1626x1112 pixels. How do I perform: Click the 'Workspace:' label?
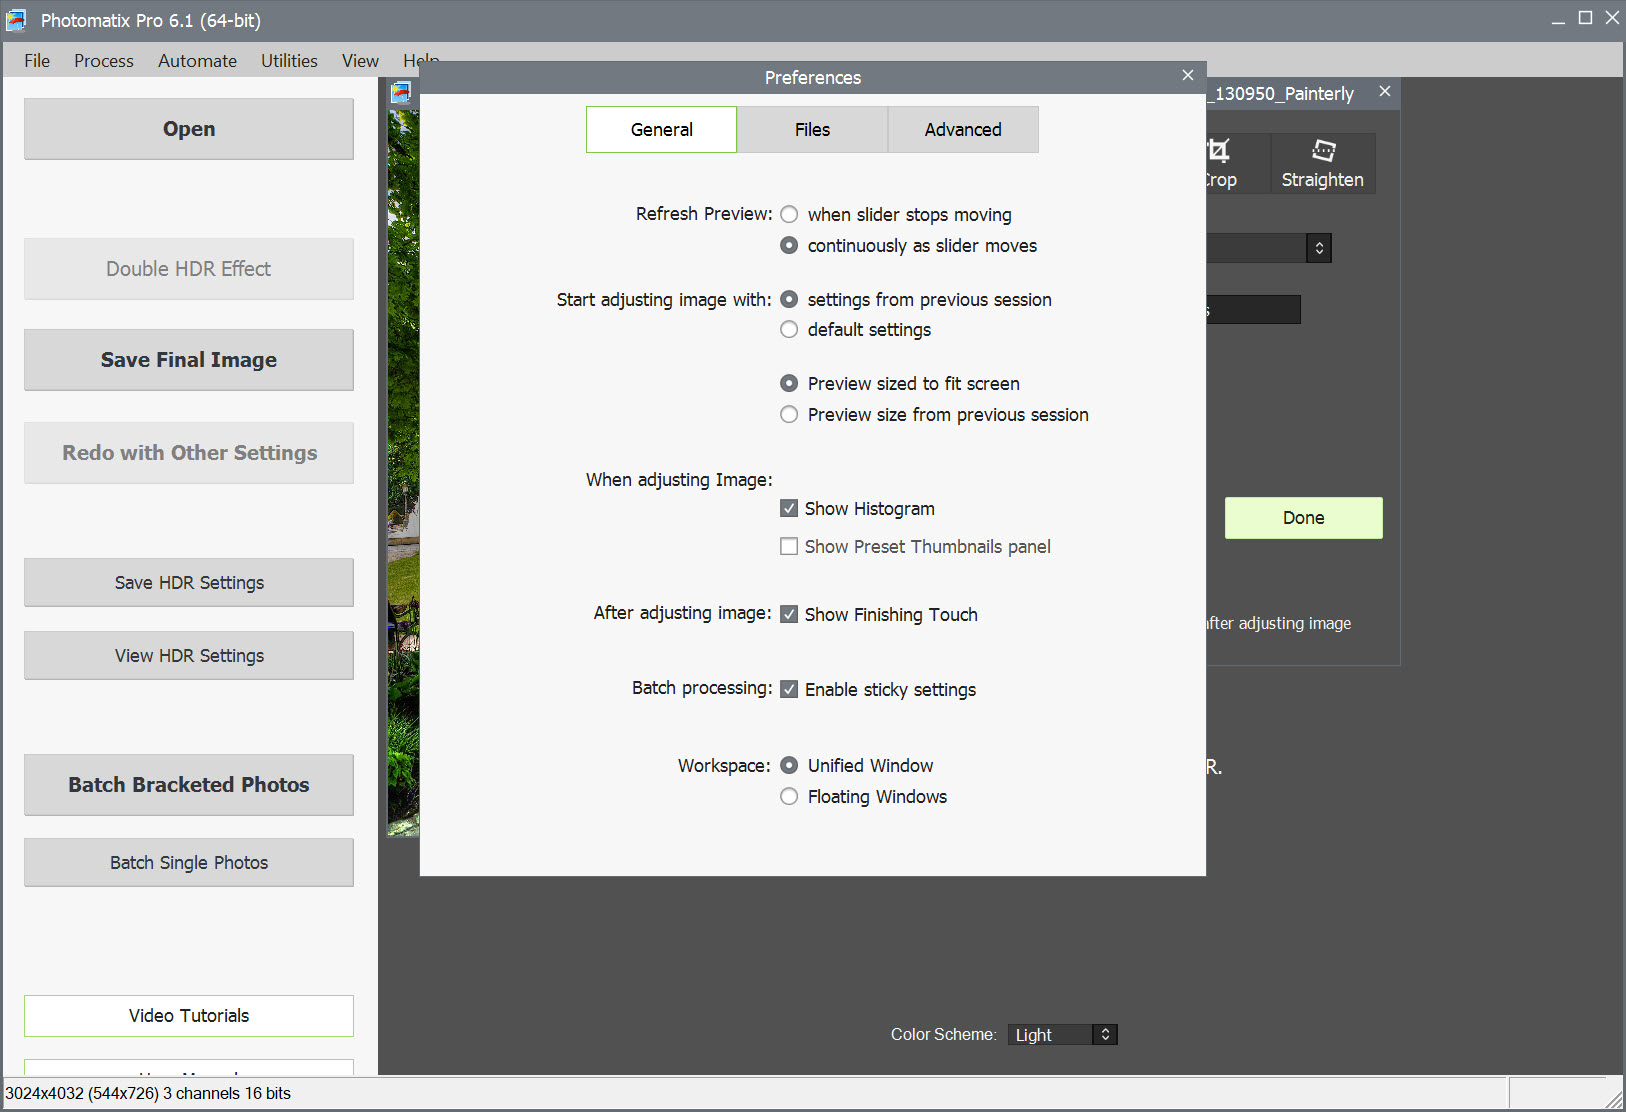pyautogui.click(x=724, y=766)
